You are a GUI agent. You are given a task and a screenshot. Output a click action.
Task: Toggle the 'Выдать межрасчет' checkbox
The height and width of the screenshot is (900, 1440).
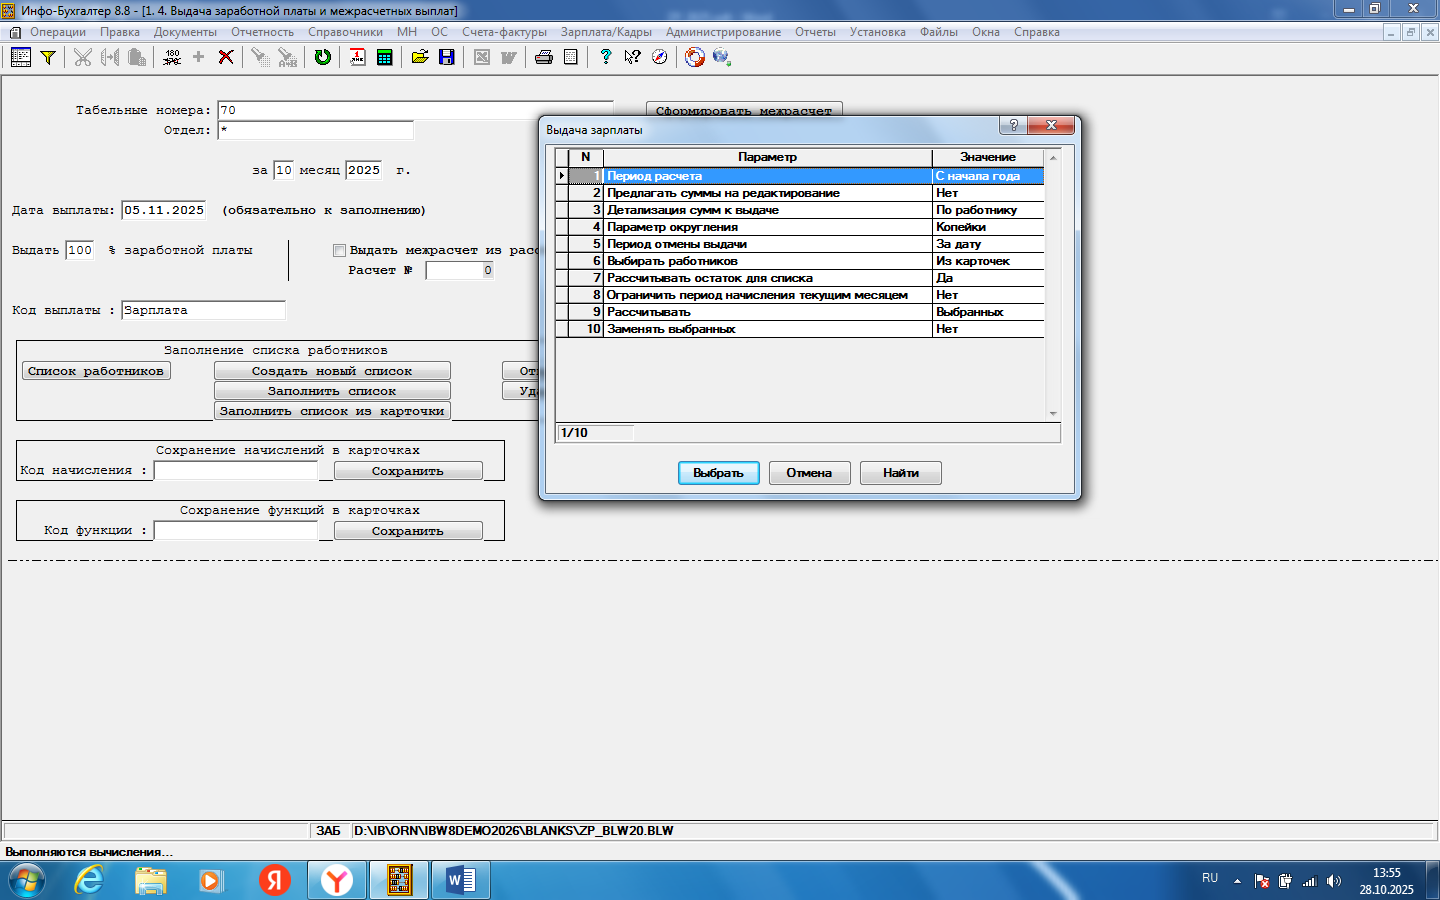click(x=339, y=250)
